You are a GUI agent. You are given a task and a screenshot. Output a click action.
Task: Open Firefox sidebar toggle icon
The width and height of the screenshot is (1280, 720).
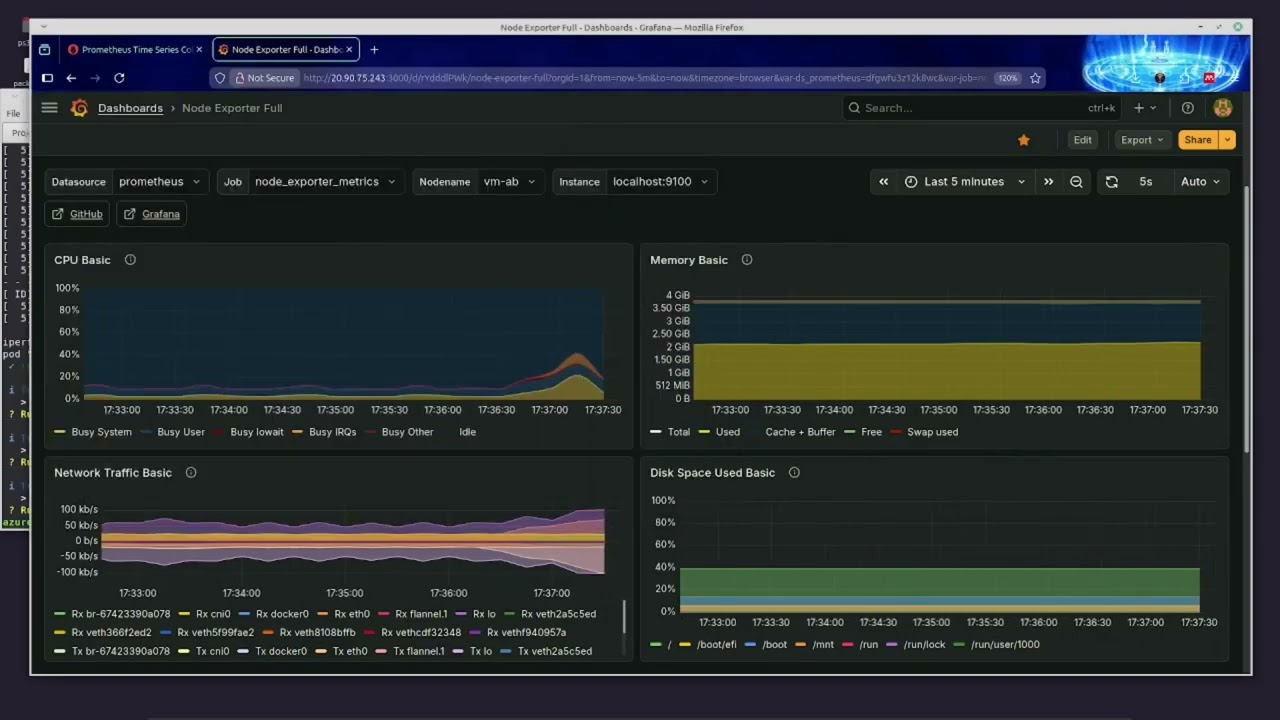pos(47,78)
